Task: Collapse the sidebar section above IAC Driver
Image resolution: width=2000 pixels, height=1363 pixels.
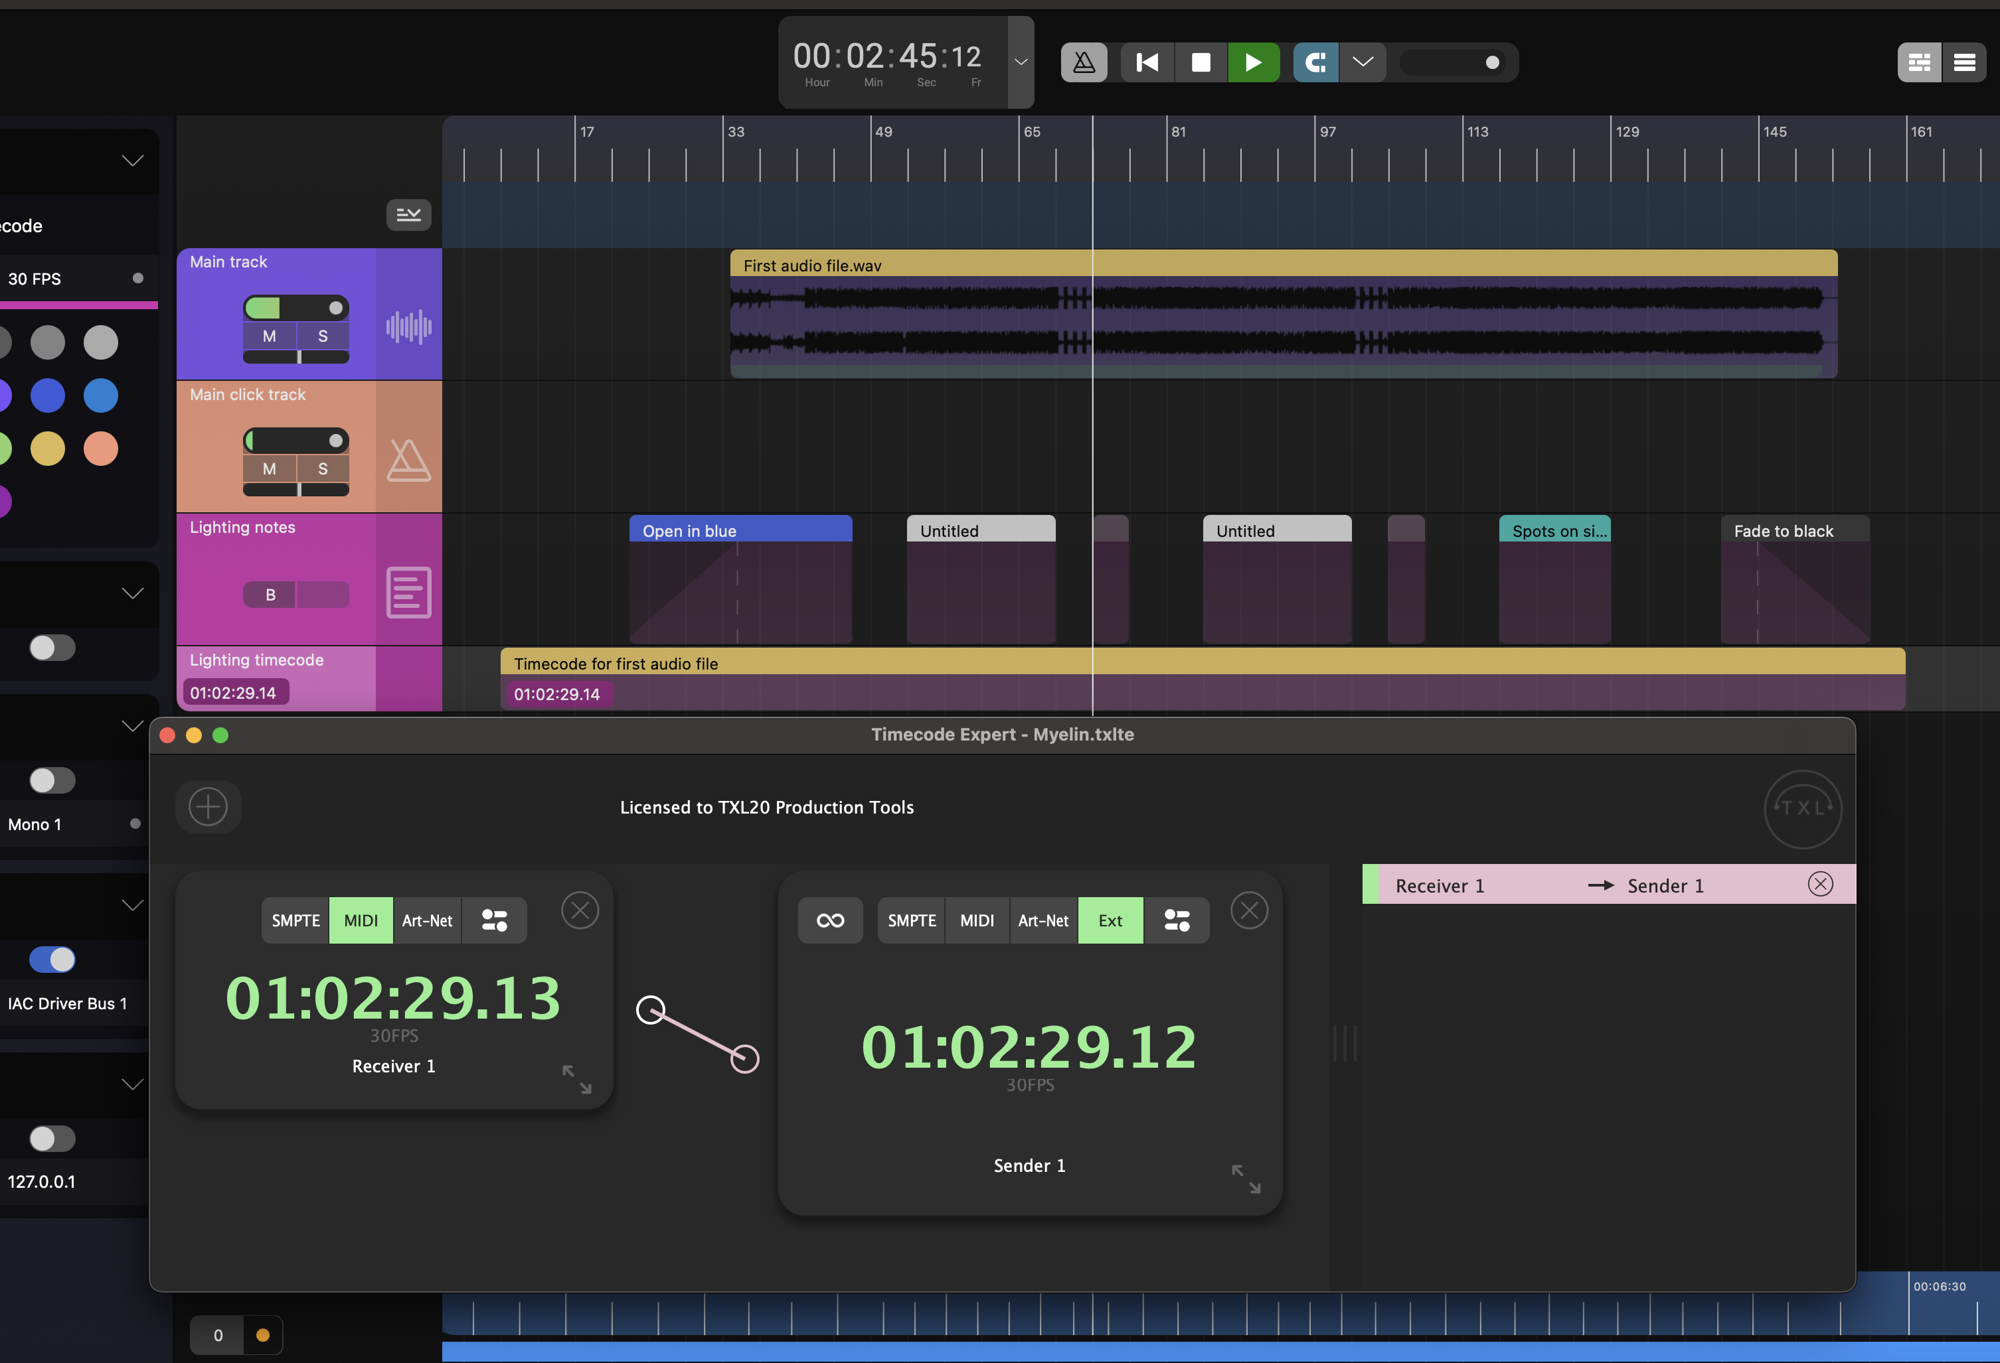Action: click(132, 905)
